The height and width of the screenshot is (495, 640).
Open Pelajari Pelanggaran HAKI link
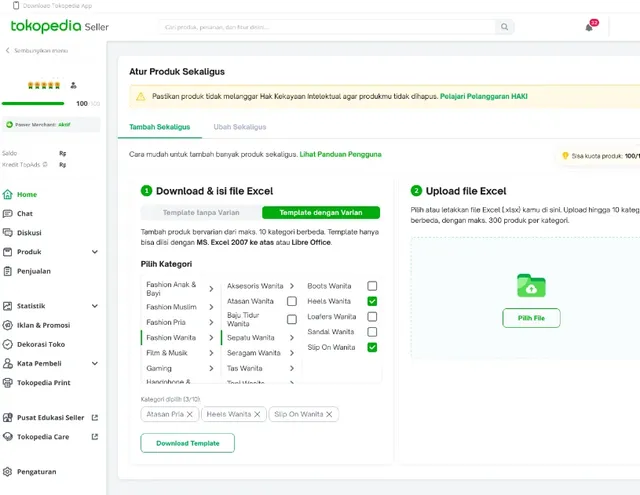[484, 96]
